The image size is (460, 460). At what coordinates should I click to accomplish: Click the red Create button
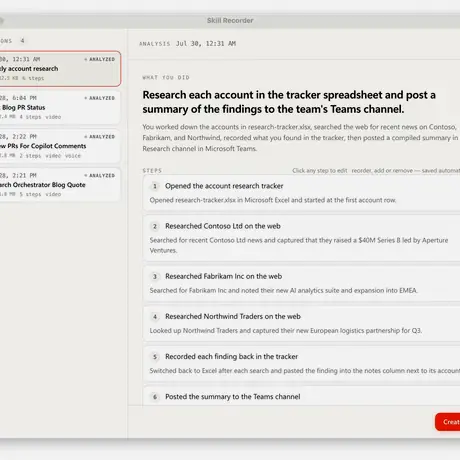(448, 422)
